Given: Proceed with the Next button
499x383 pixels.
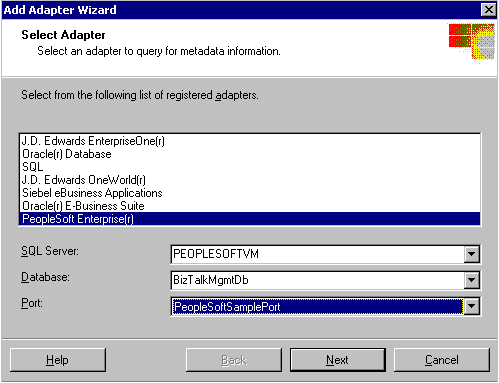Looking at the screenshot, I should 338,360.
